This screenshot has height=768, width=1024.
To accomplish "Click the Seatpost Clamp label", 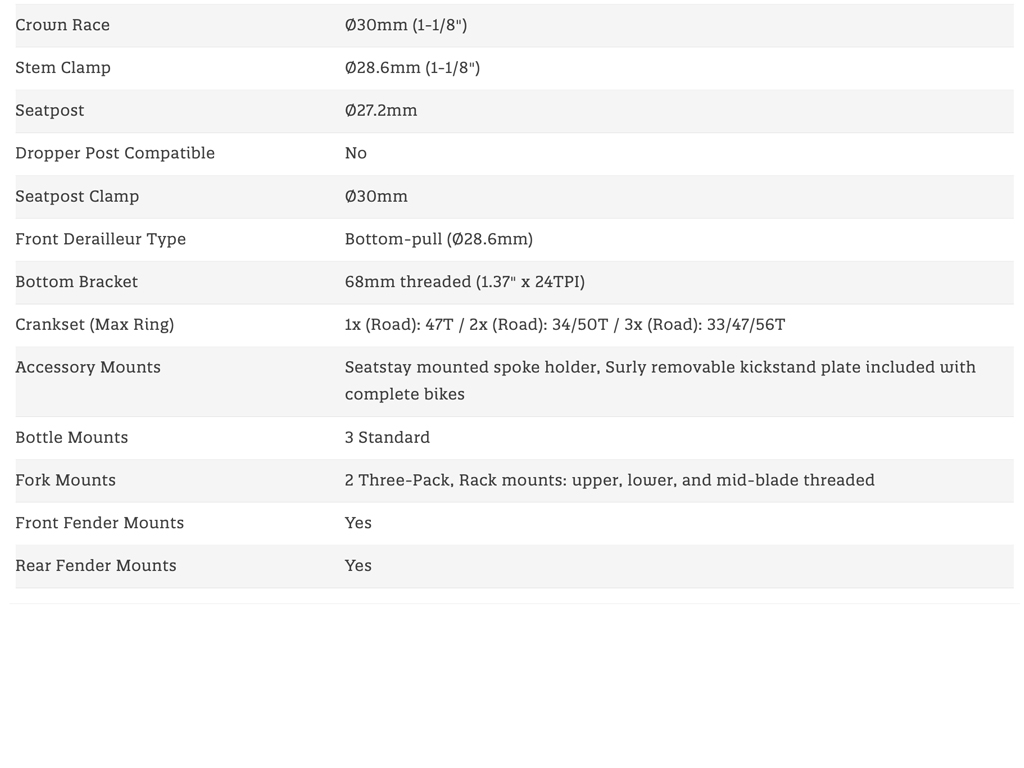I will coord(77,196).
